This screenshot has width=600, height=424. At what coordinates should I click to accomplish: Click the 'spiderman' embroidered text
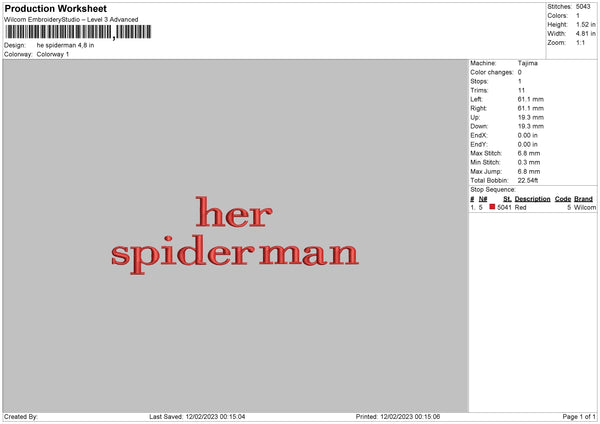coord(235,254)
